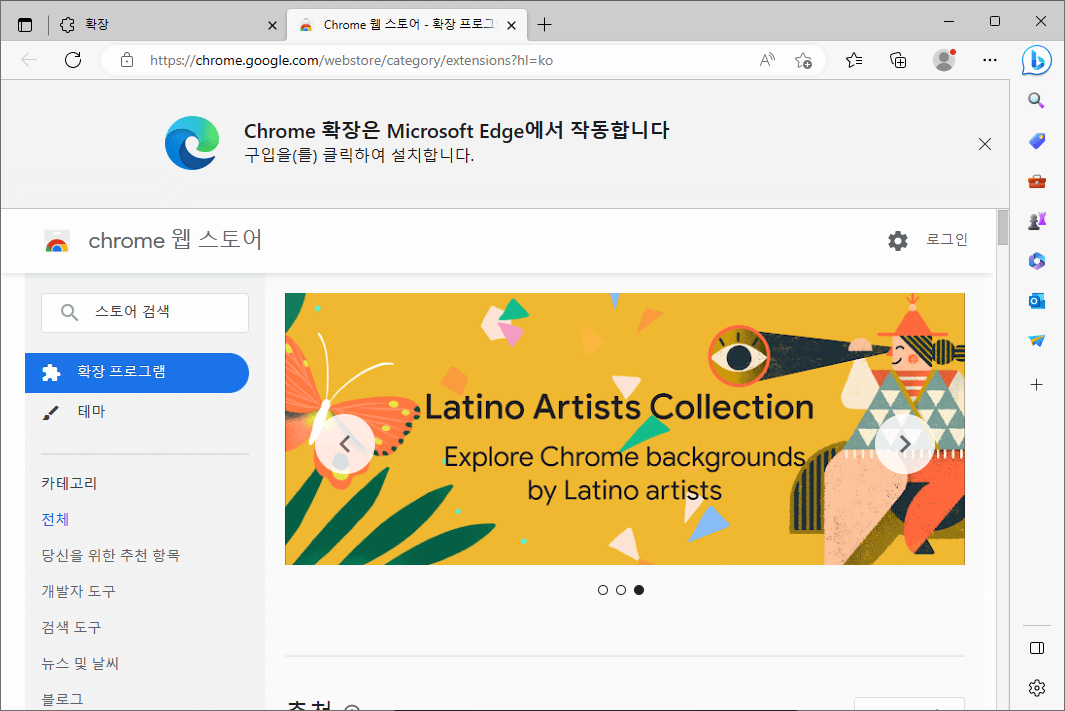Open sidebar Drop paper plane icon
The height and width of the screenshot is (711, 1065).
1036,341
